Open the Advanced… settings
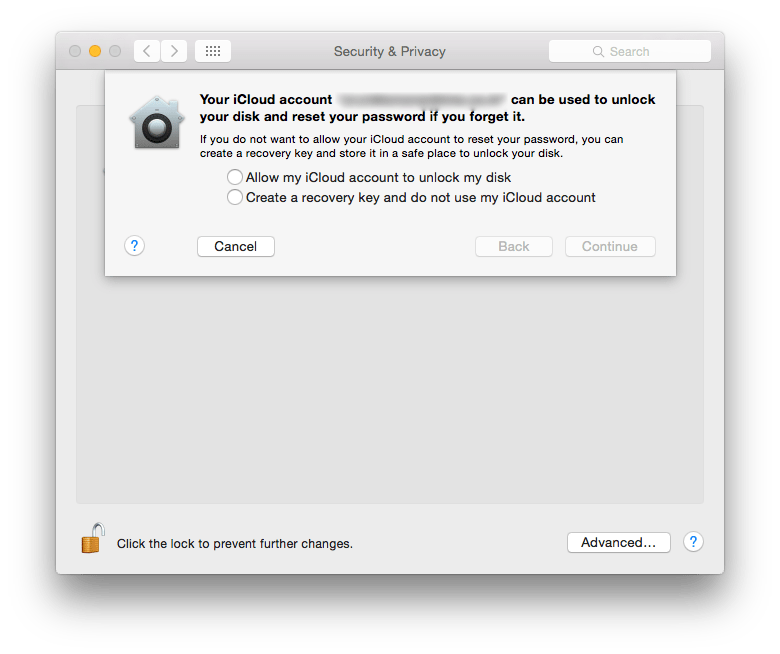The width and height of the screenshot is (780, 654). point(619,542)
